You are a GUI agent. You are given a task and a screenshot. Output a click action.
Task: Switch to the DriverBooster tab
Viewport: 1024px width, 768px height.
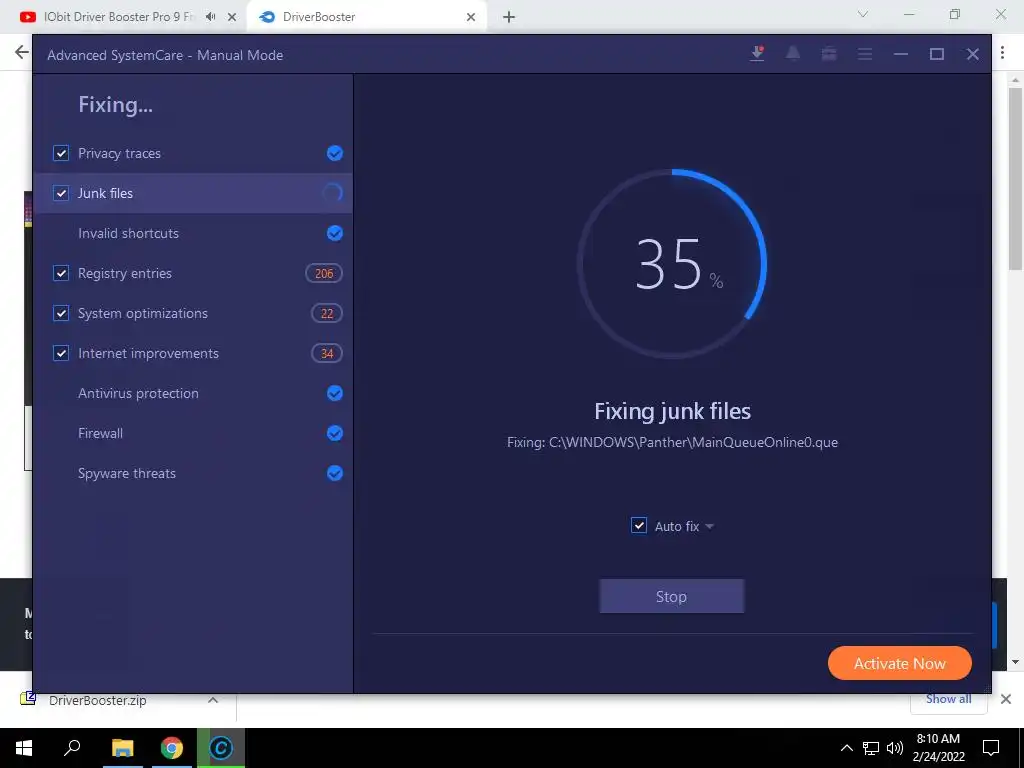point(366,17)
